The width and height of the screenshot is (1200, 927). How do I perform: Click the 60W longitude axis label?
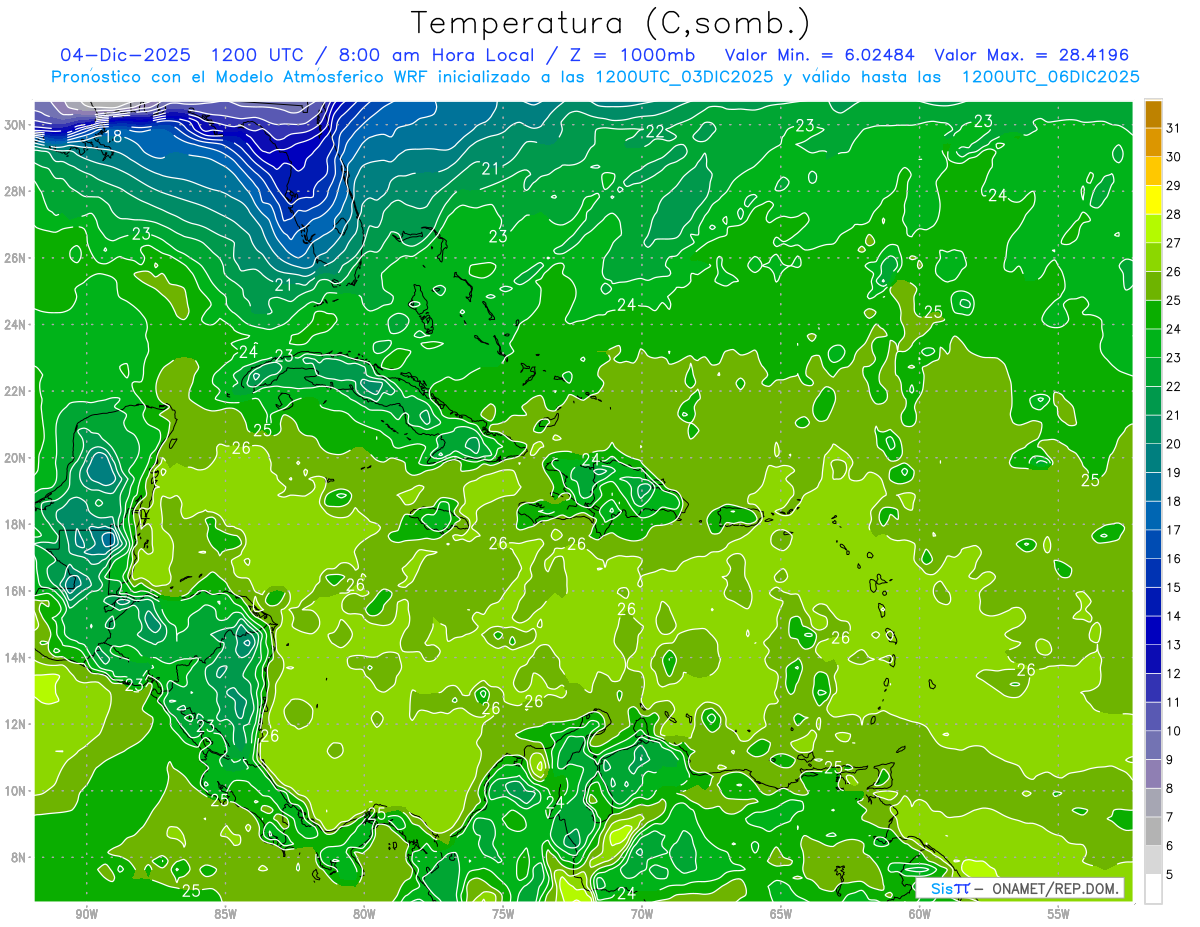(x=920, y=913)
